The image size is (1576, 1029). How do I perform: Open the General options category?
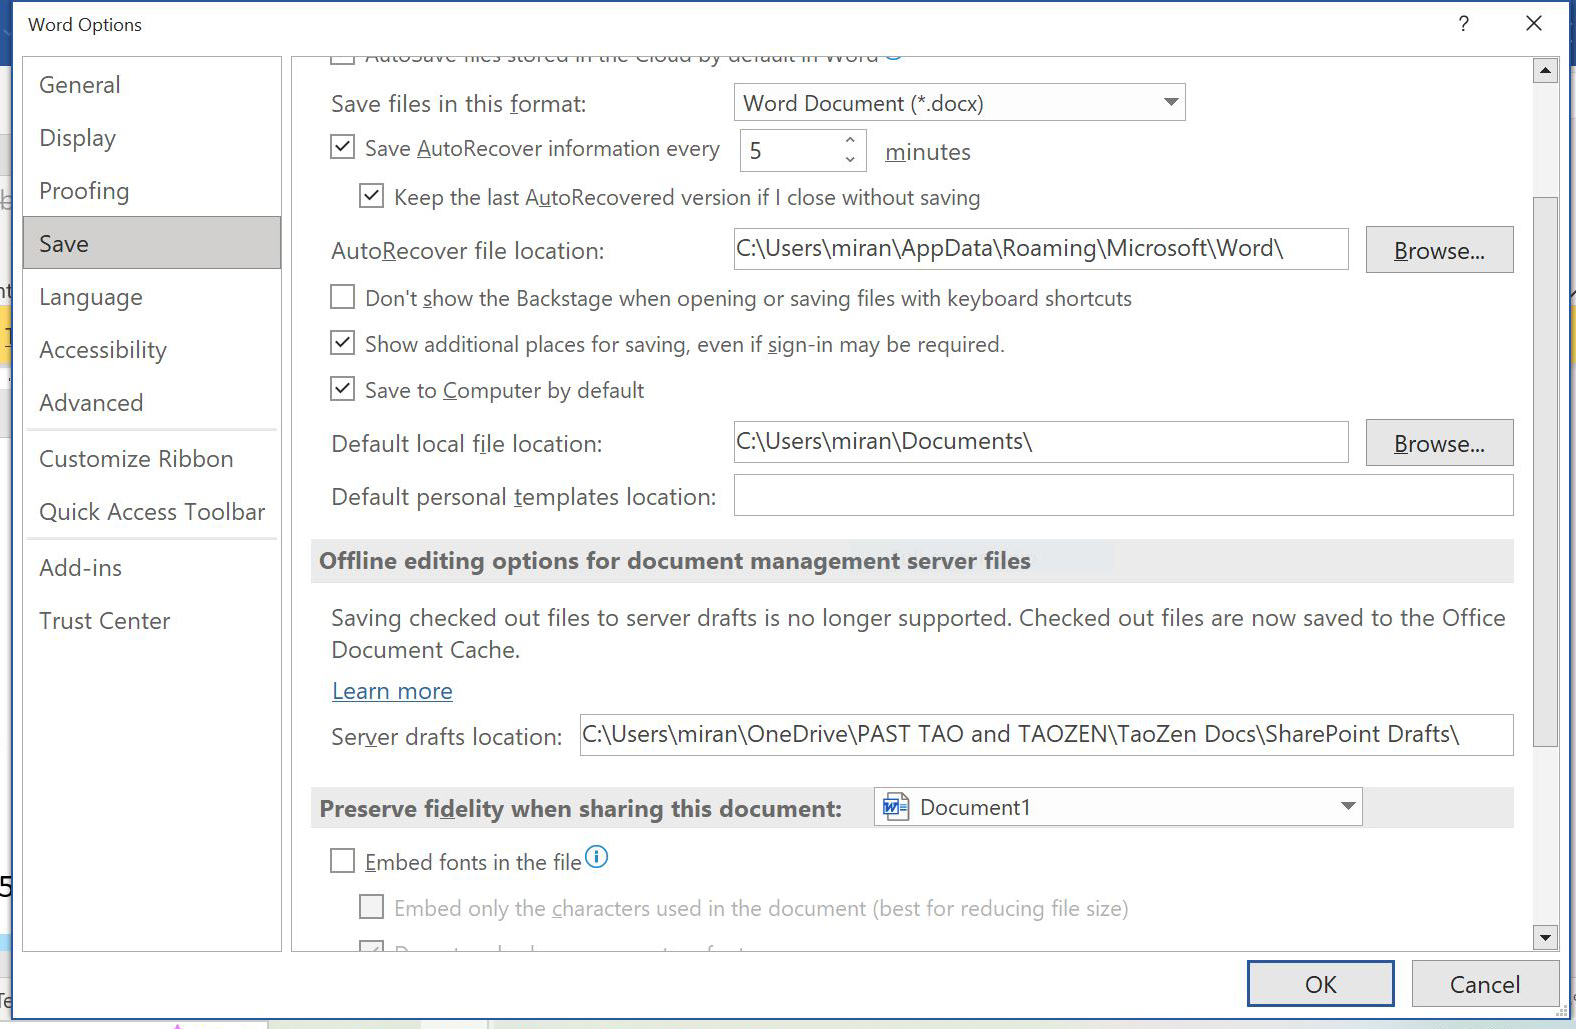coord(152,85)
